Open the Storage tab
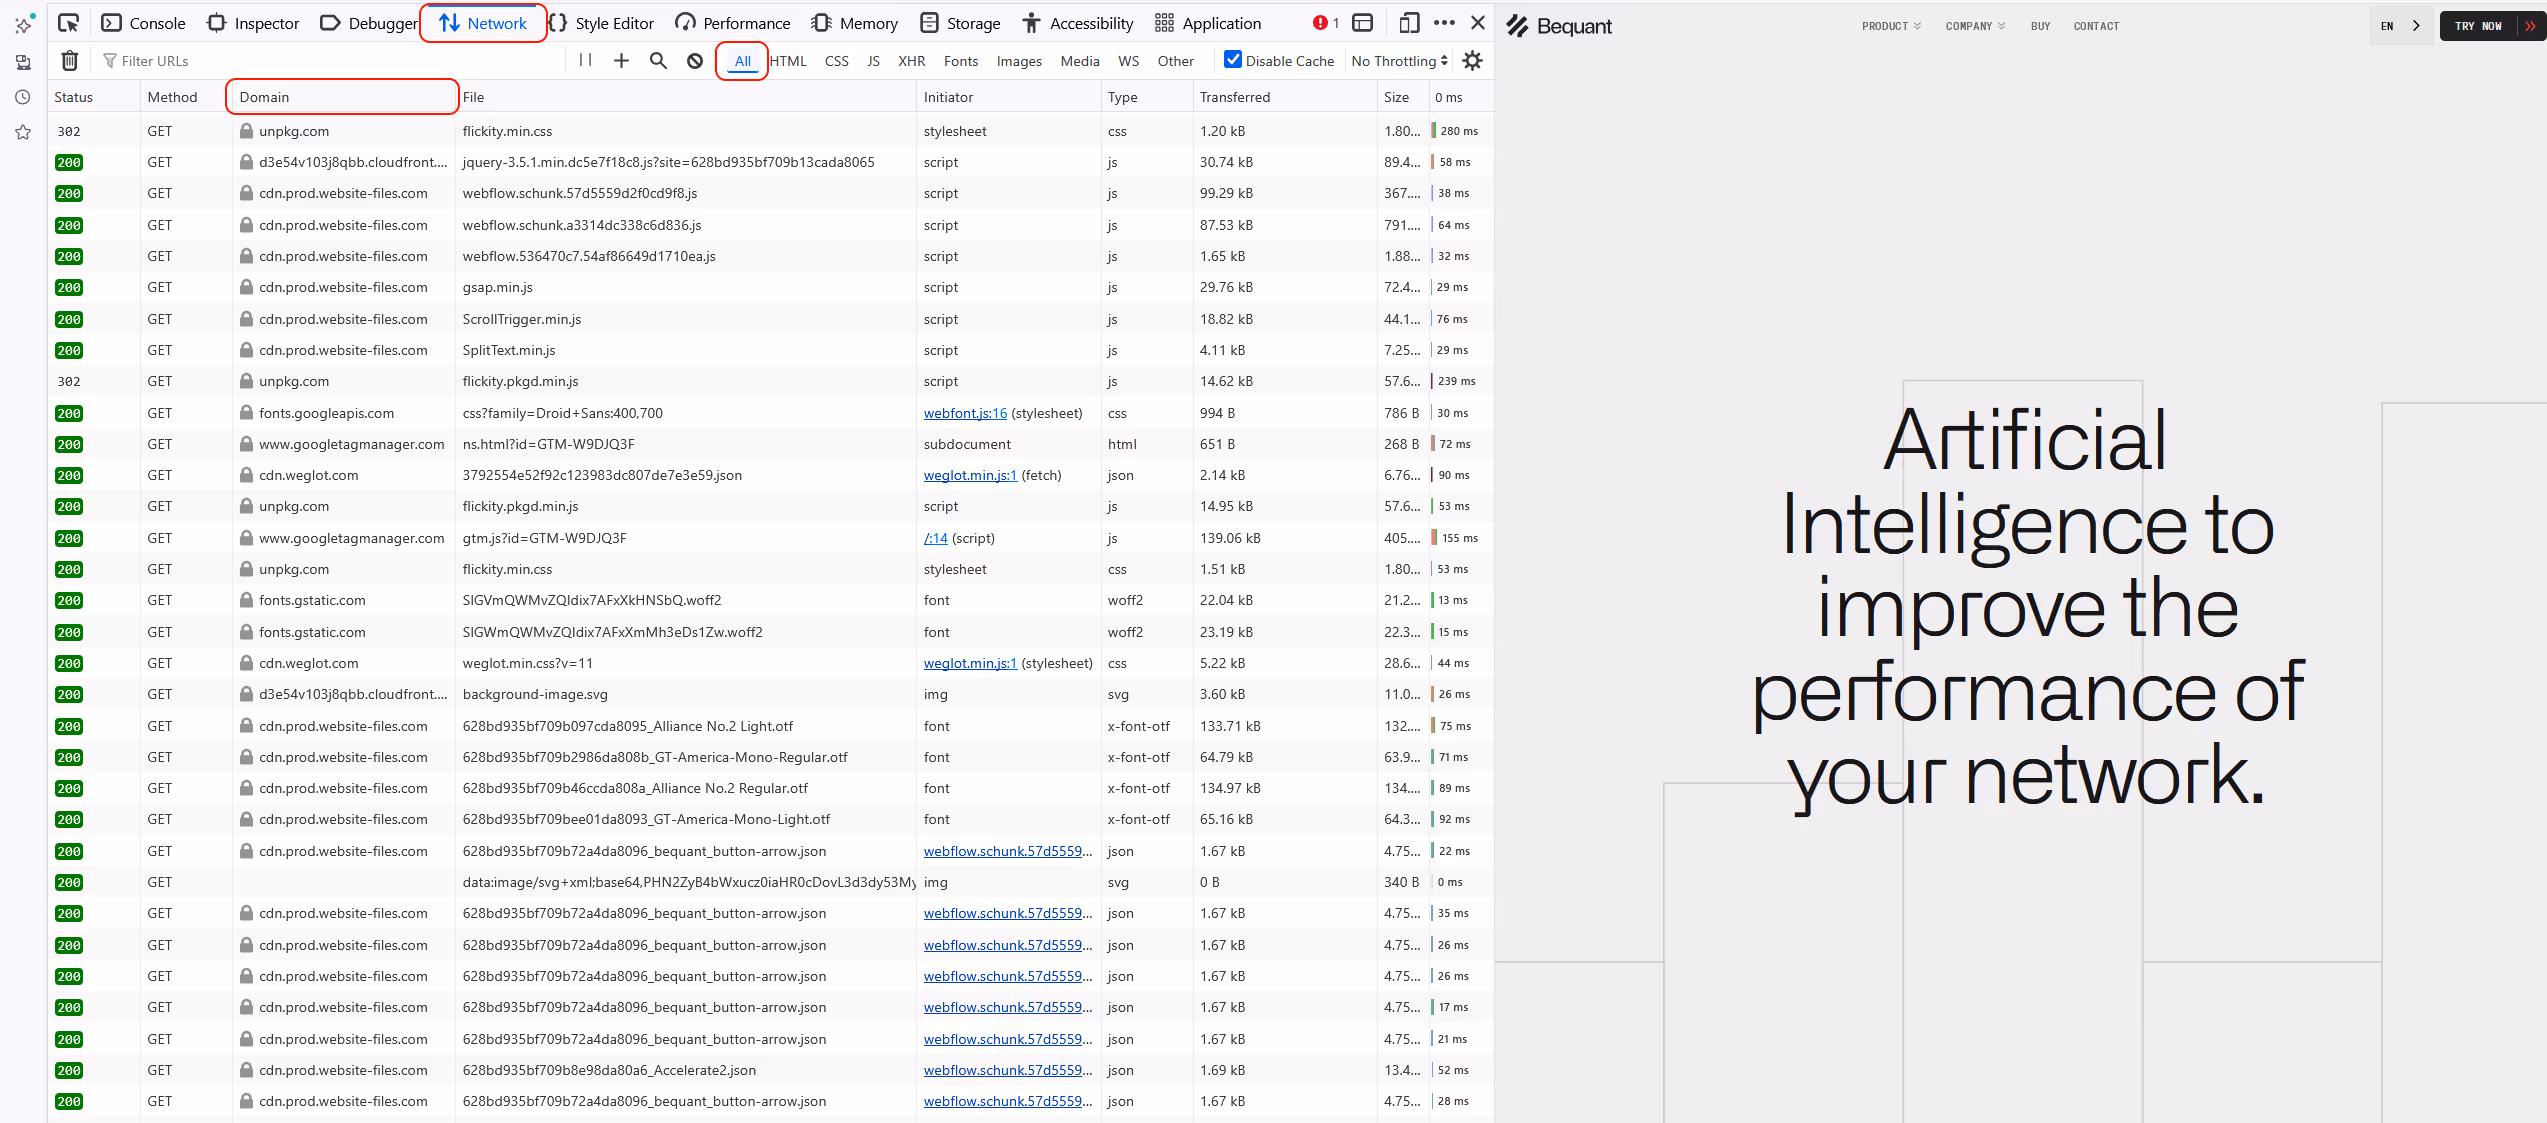 click(960, 23)
